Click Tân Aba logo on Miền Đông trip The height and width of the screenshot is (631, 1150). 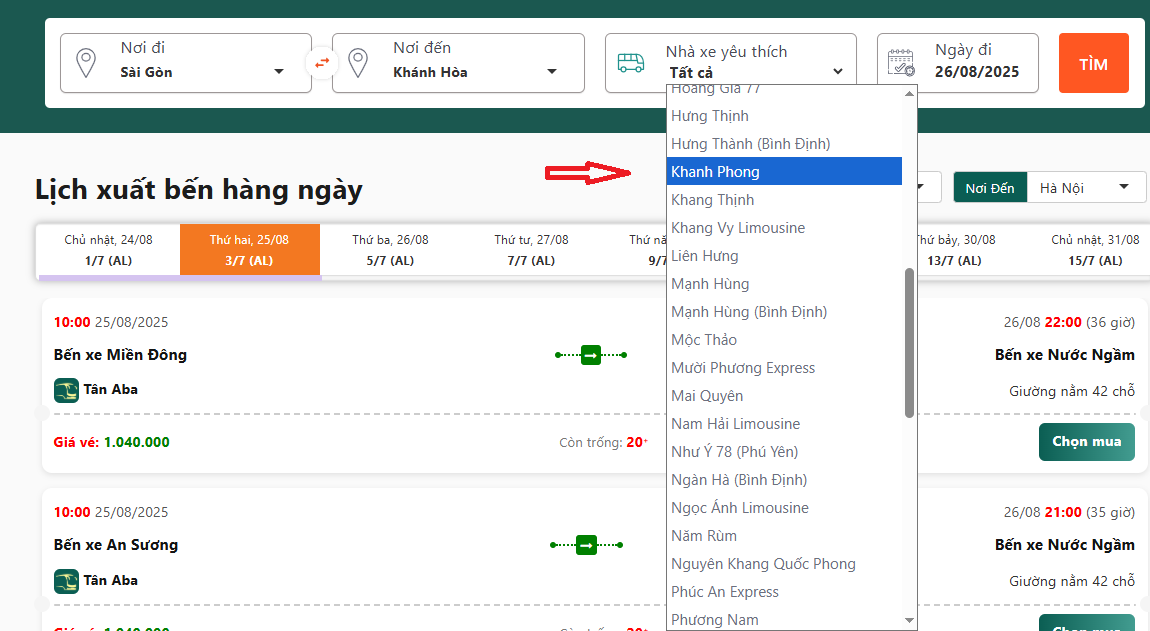66,390
